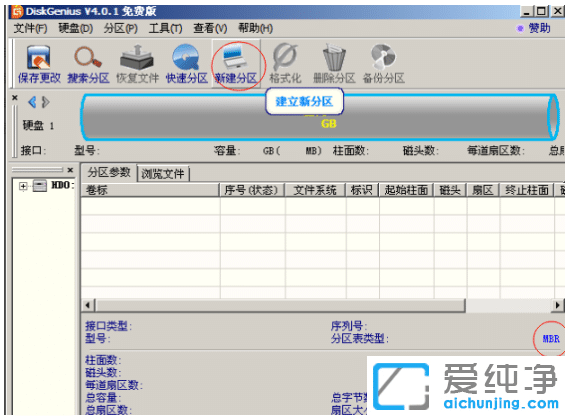Switch to the 浏览文件 tab

point(163,174)
